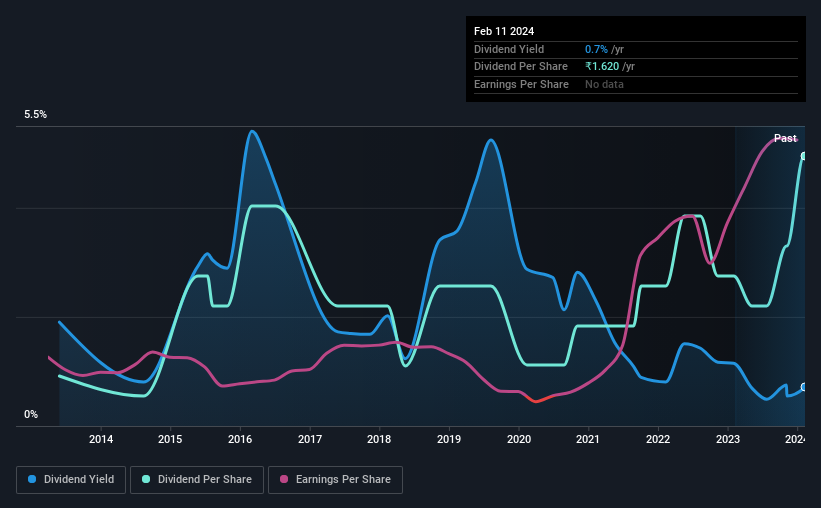The image size is (821, 508).
Task: Click the Dividend Yield endpoint marker
Action: pyautogui.click(x=804, y=388)
